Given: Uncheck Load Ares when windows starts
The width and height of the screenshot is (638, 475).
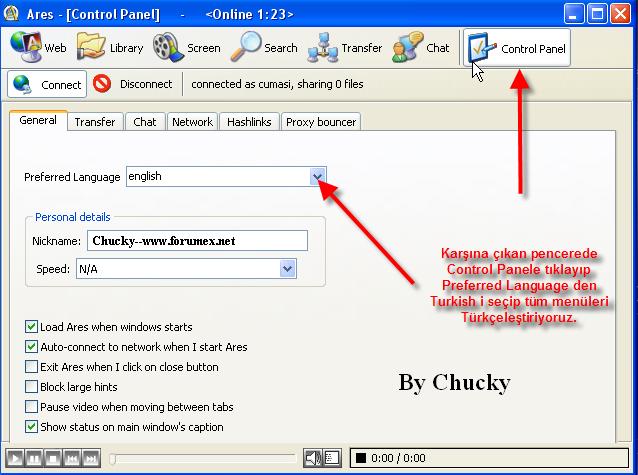Looking at the screenshot, I should (x=32, y=327).
